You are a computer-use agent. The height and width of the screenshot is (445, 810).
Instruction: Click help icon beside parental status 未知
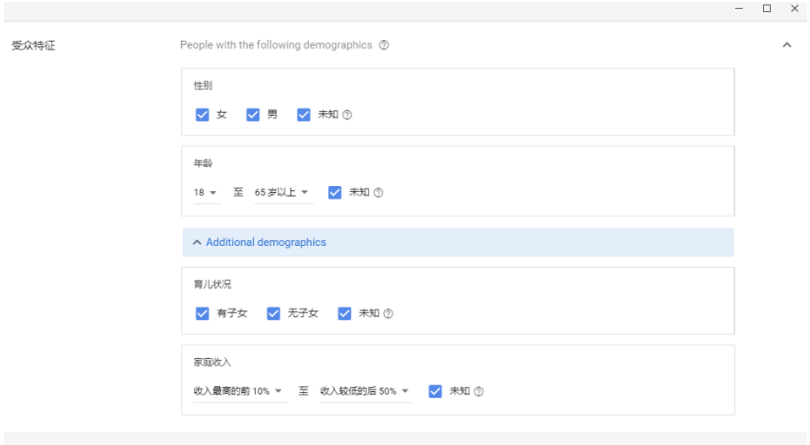[388, 313]
